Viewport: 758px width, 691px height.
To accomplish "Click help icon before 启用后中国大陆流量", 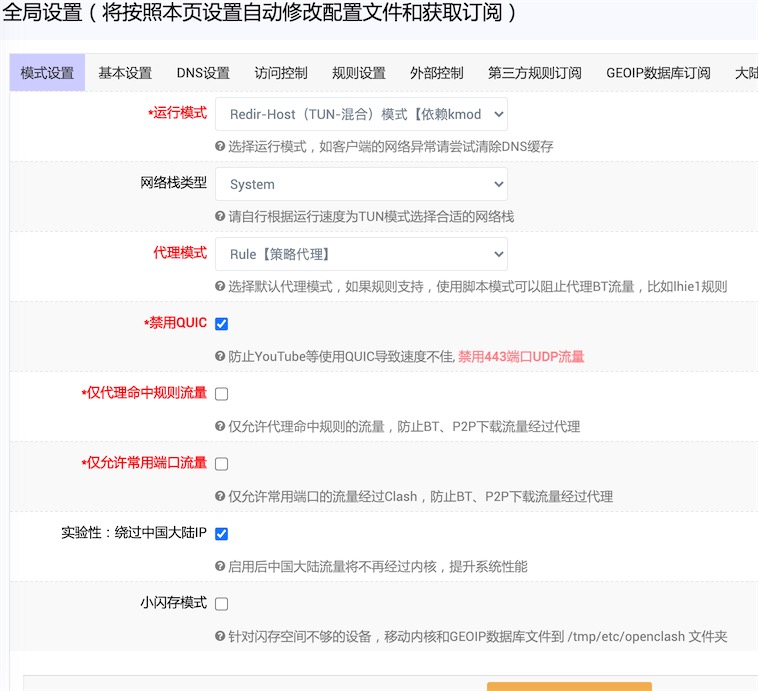I will coord(220,566).
